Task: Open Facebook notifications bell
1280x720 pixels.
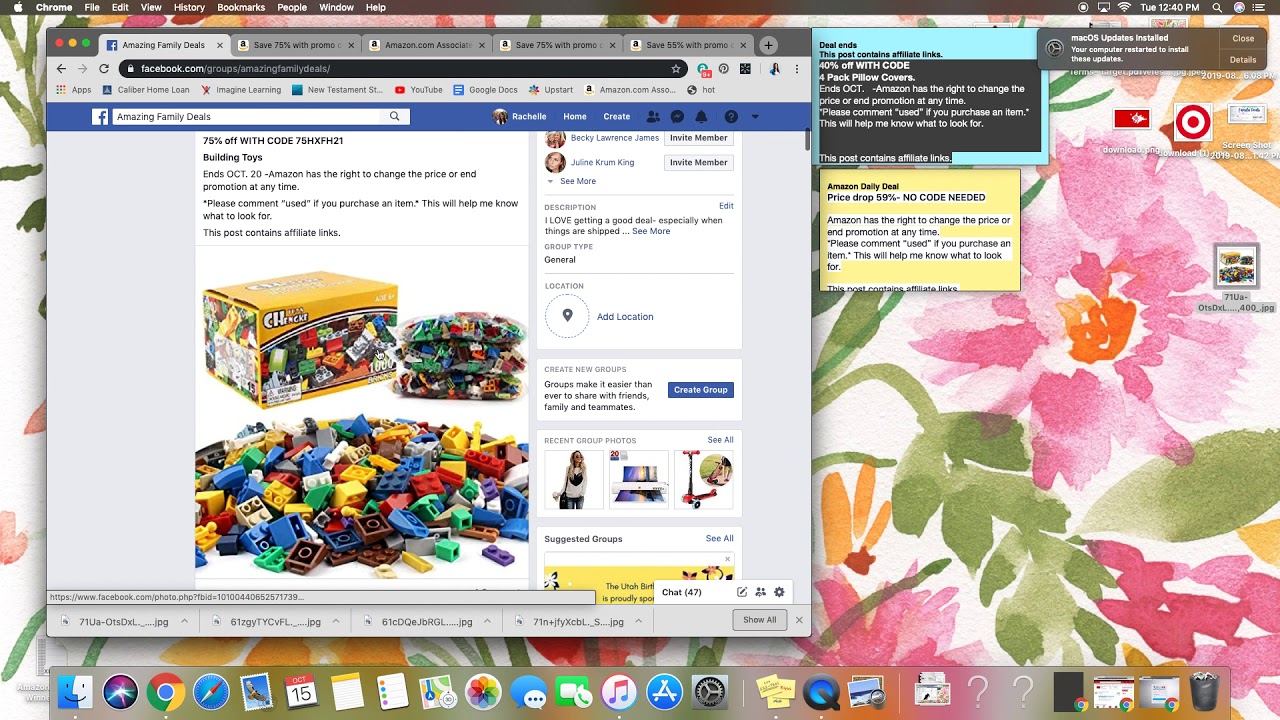Action: pyautogui.click(x=701, y=117)
